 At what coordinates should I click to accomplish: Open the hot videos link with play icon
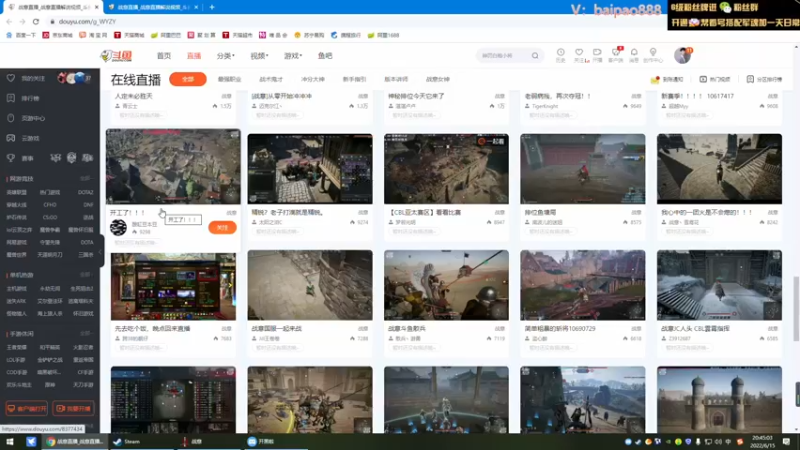[715, 79]
